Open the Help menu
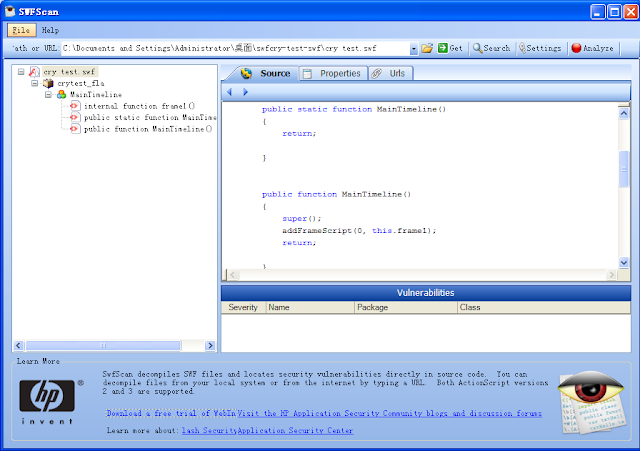The image size is (640, 451). coord(50,30)
